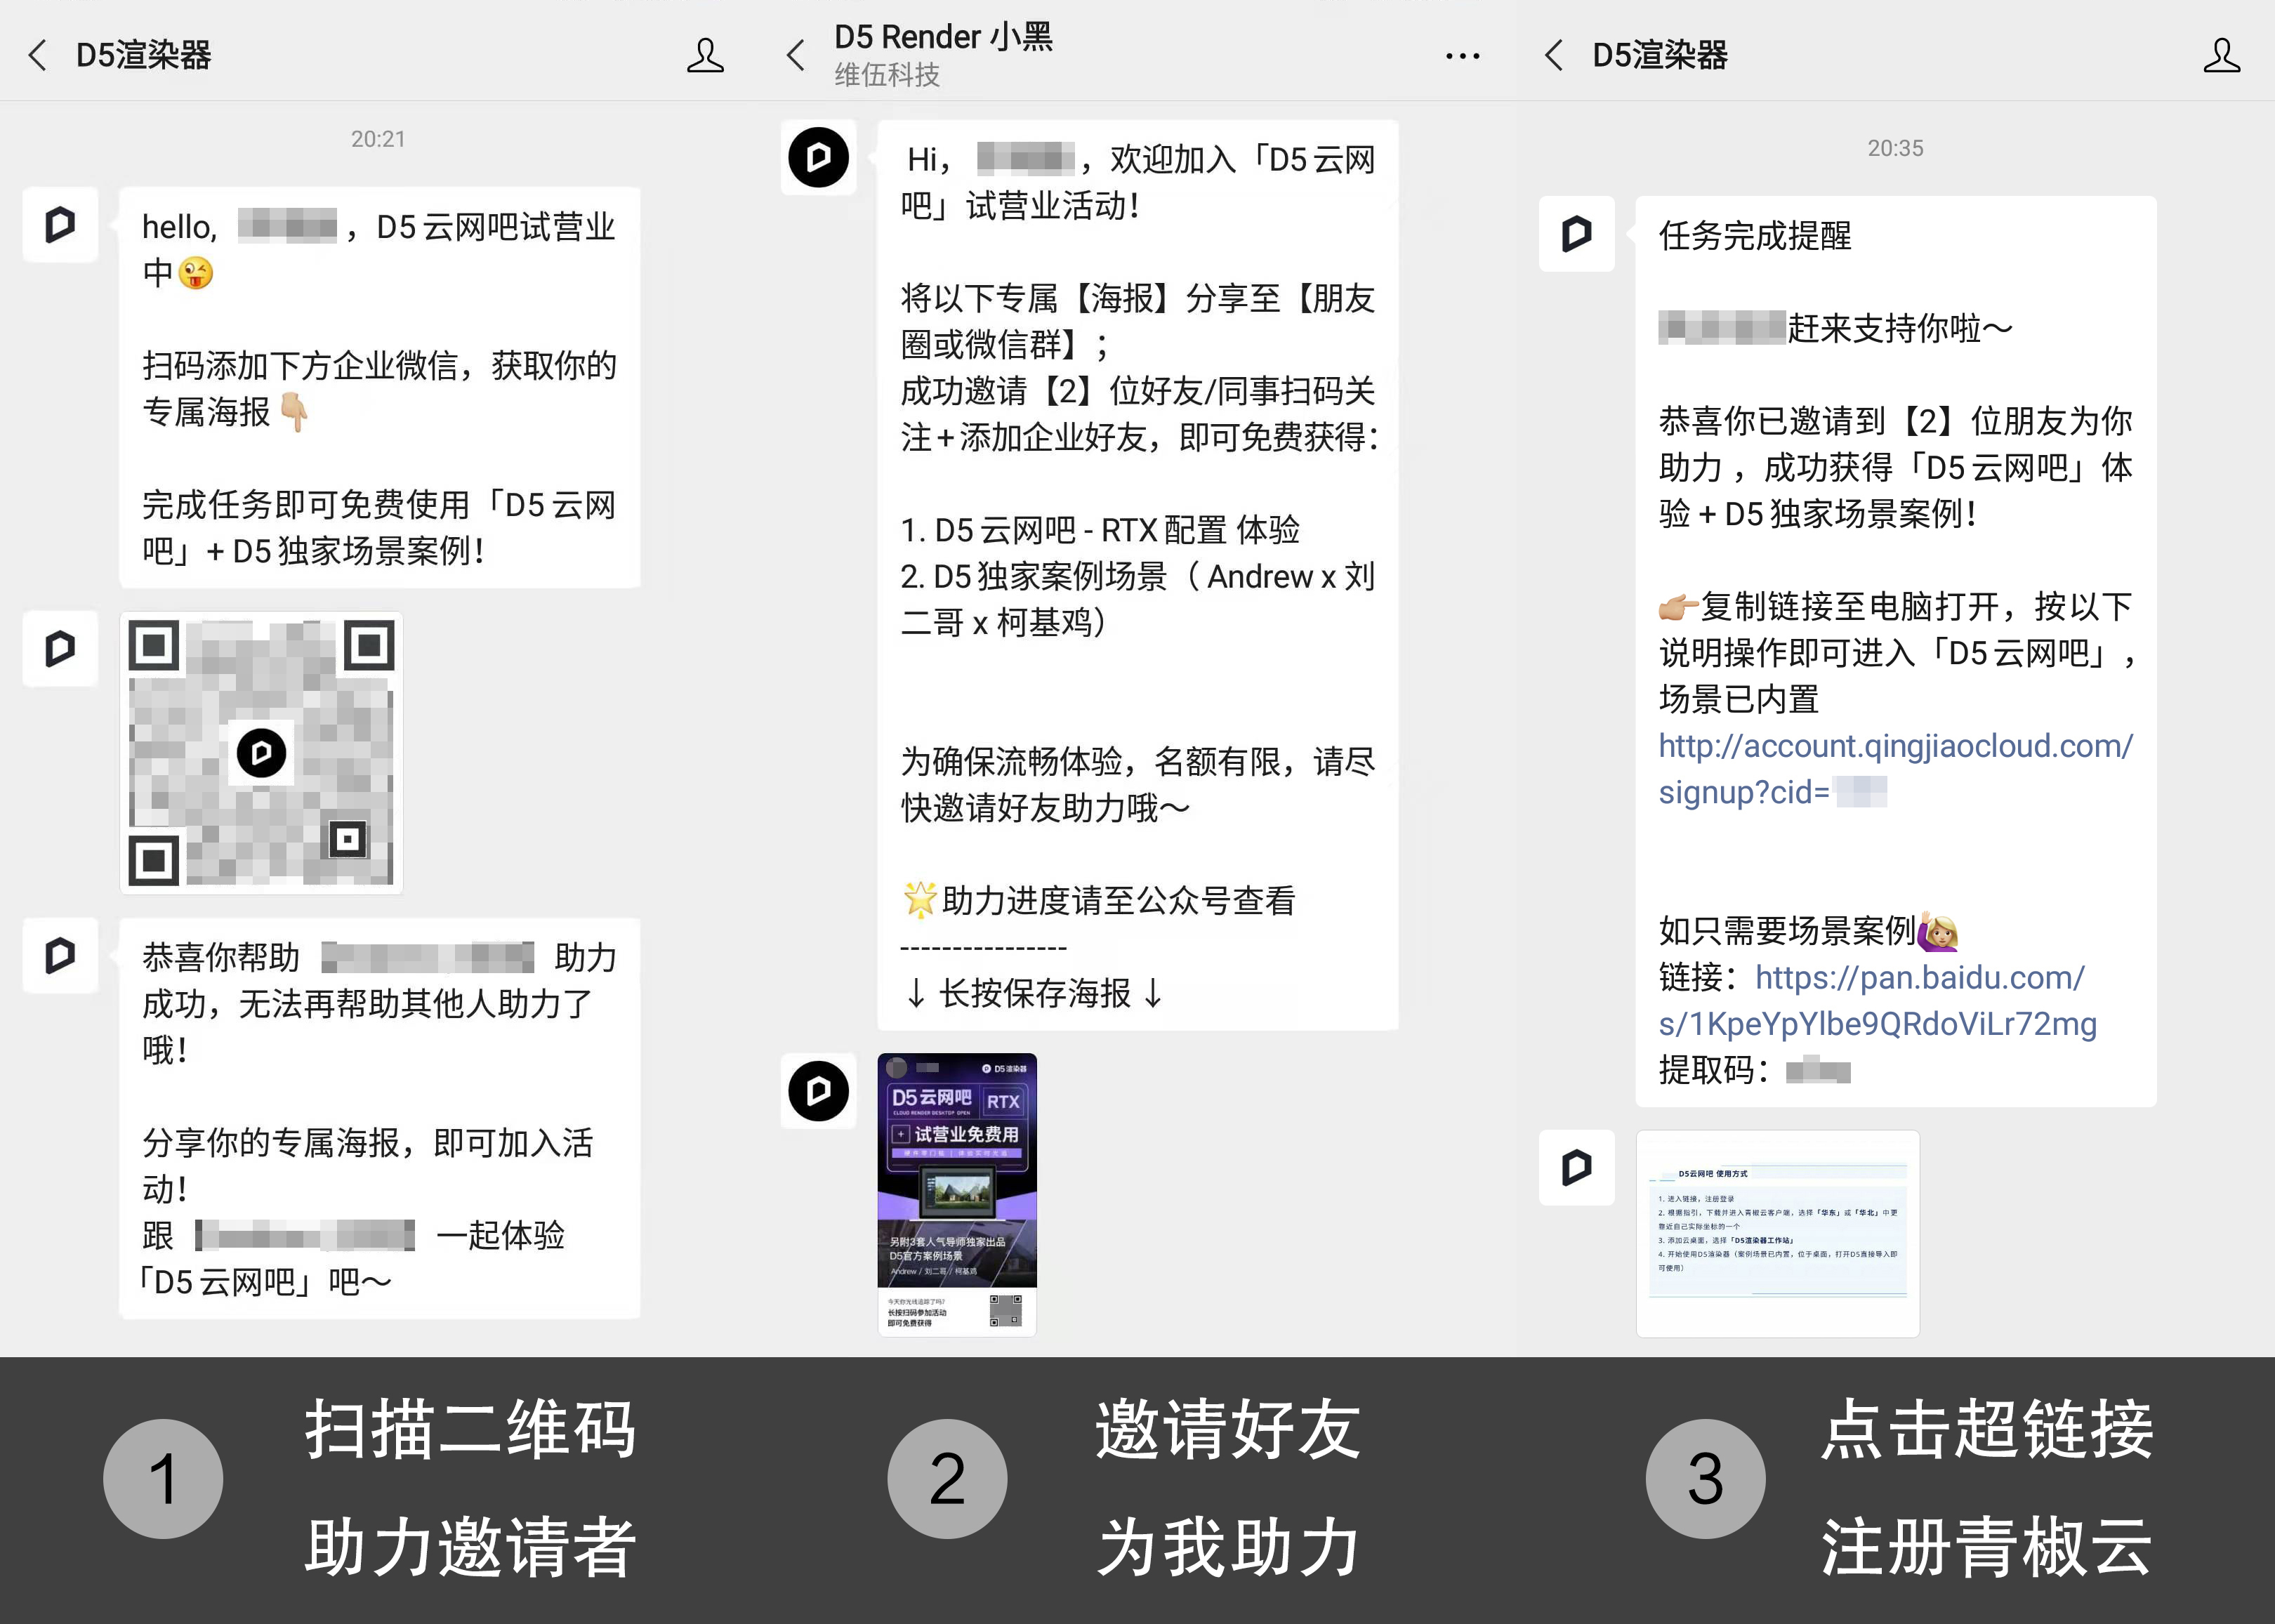2275x1624 pixels.
Task: Tap the D5 avatar beside the hello message
Action: (x=60, y=224)
